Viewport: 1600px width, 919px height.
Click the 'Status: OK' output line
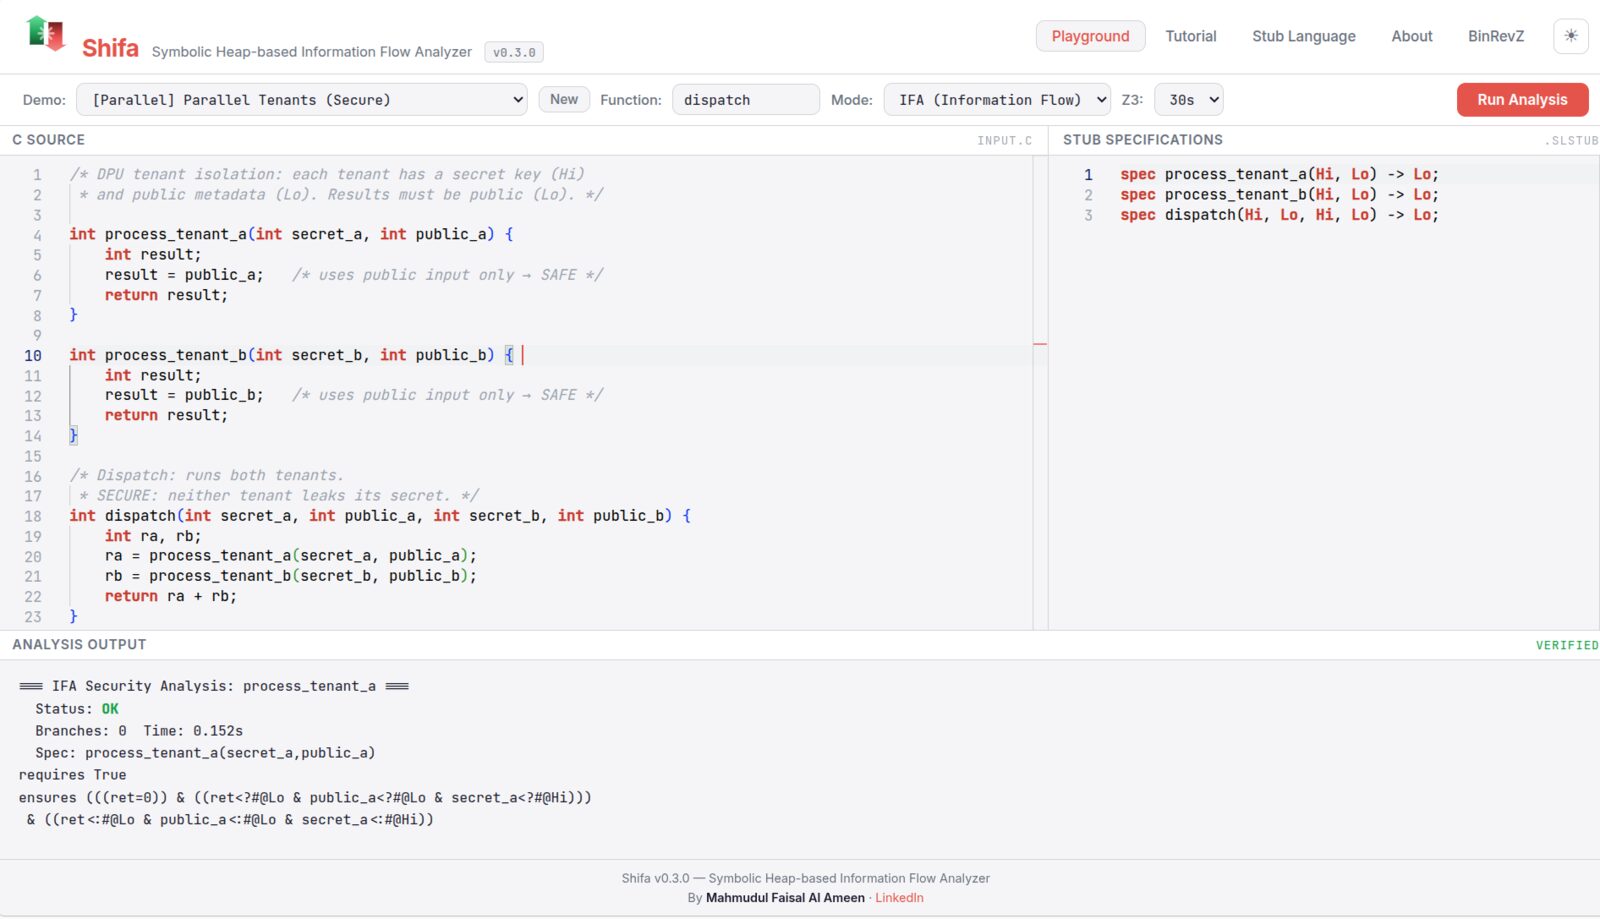pyautogui.click(x=77, y=709)
